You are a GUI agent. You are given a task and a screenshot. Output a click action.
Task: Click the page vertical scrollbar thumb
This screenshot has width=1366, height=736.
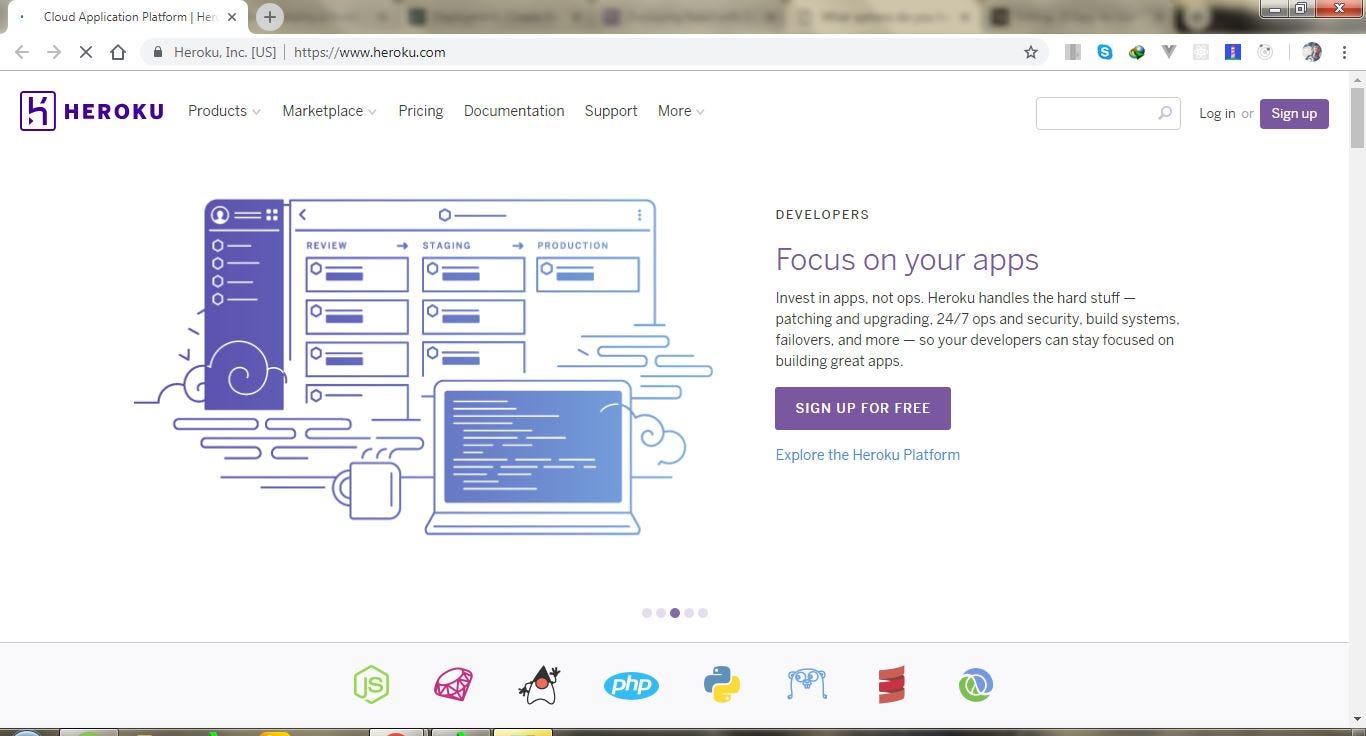[x=1357, y=118]
